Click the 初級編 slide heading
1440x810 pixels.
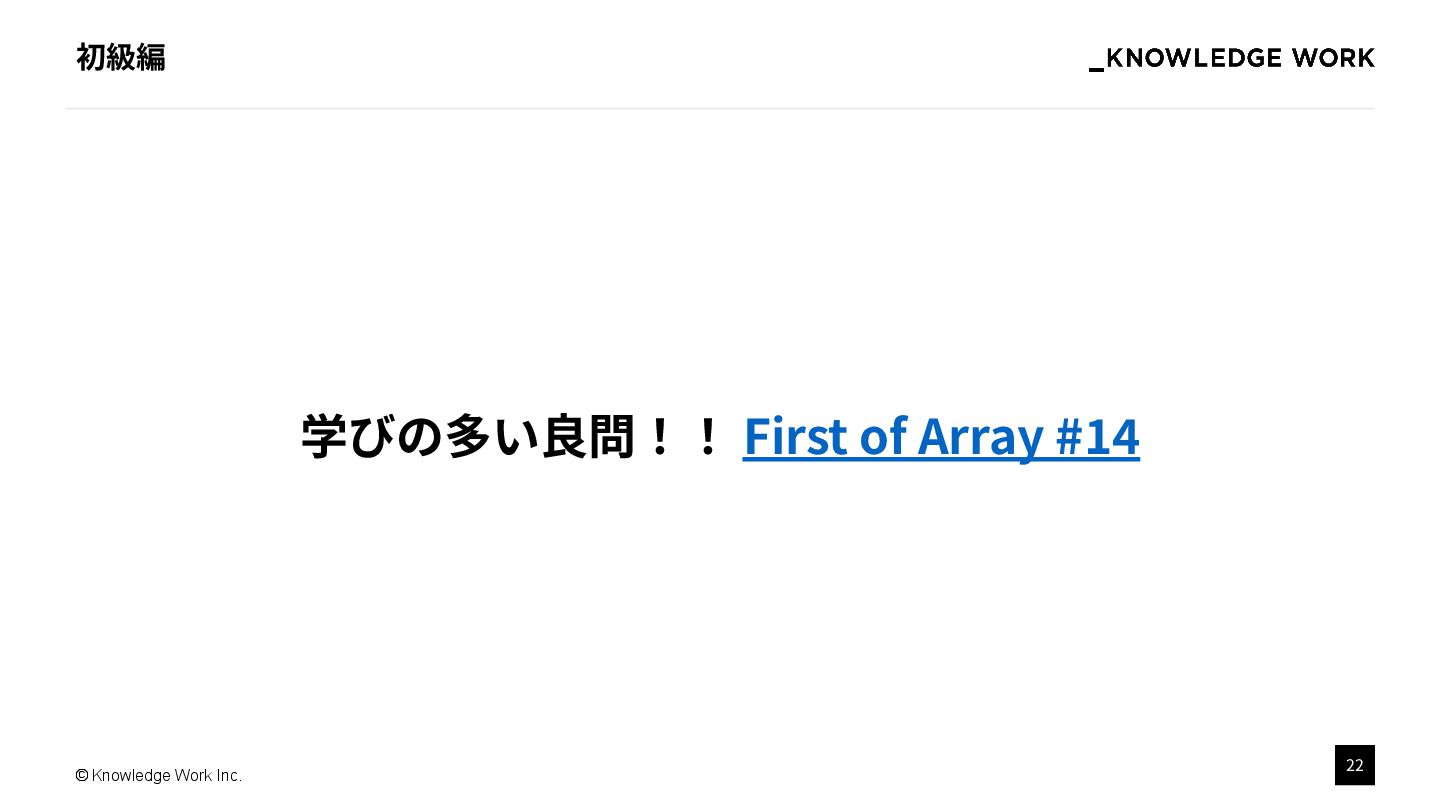[121, 57]
